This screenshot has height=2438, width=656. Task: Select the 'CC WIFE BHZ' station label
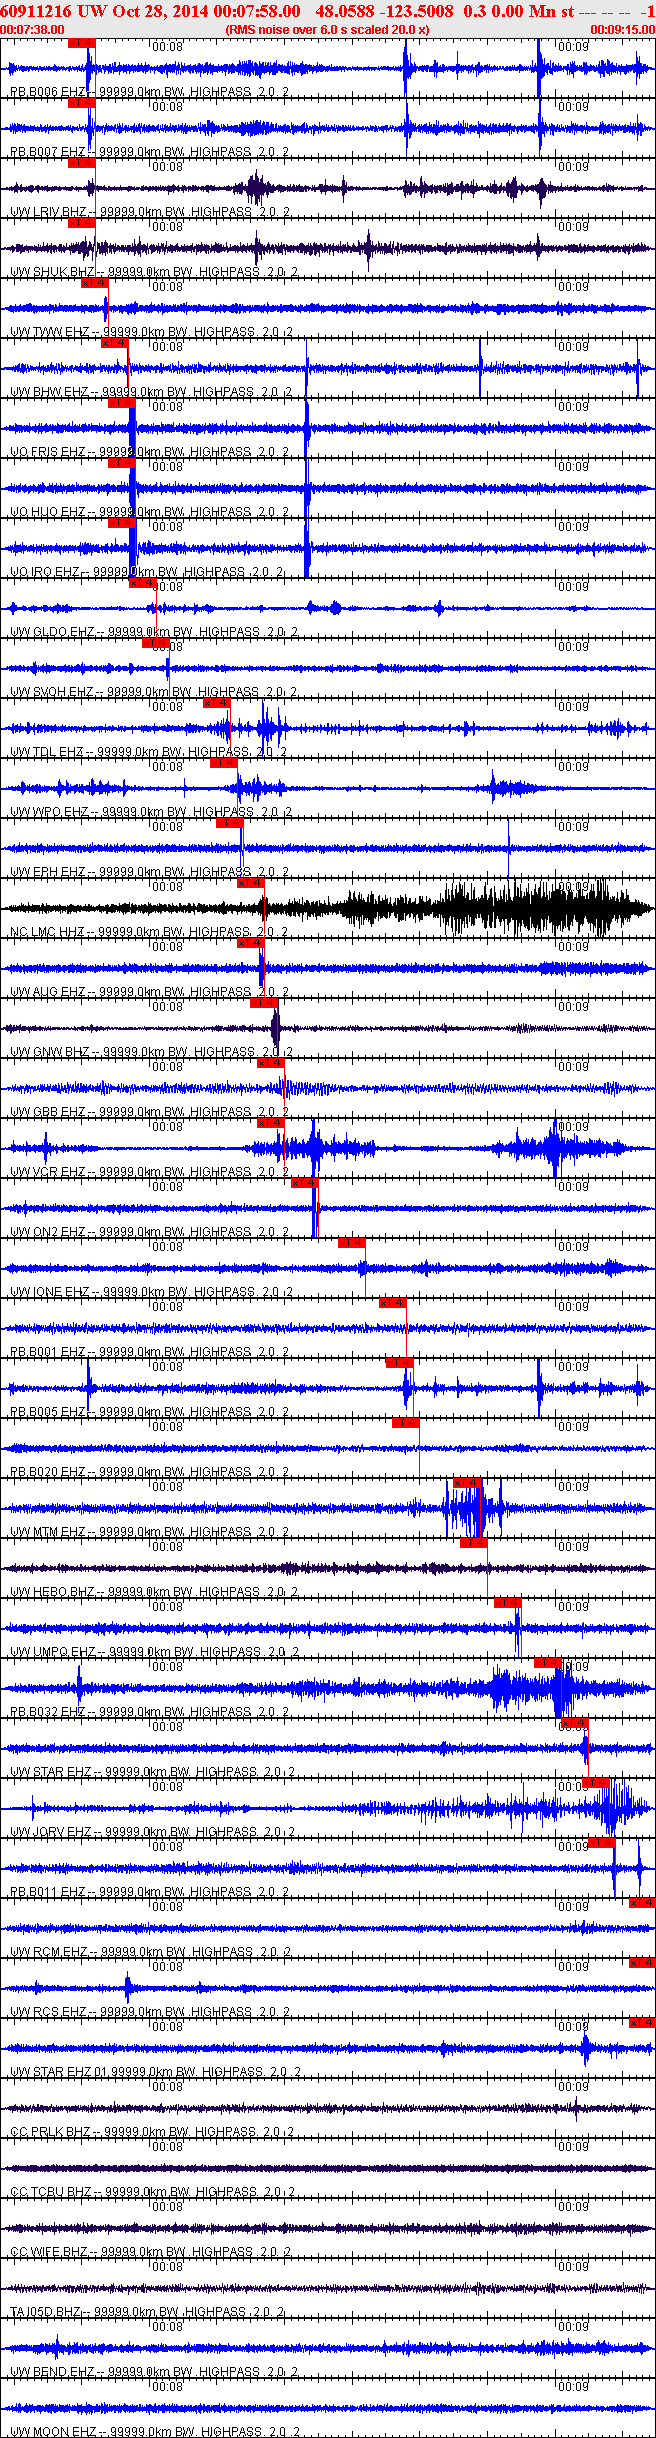click(49, 2252)
